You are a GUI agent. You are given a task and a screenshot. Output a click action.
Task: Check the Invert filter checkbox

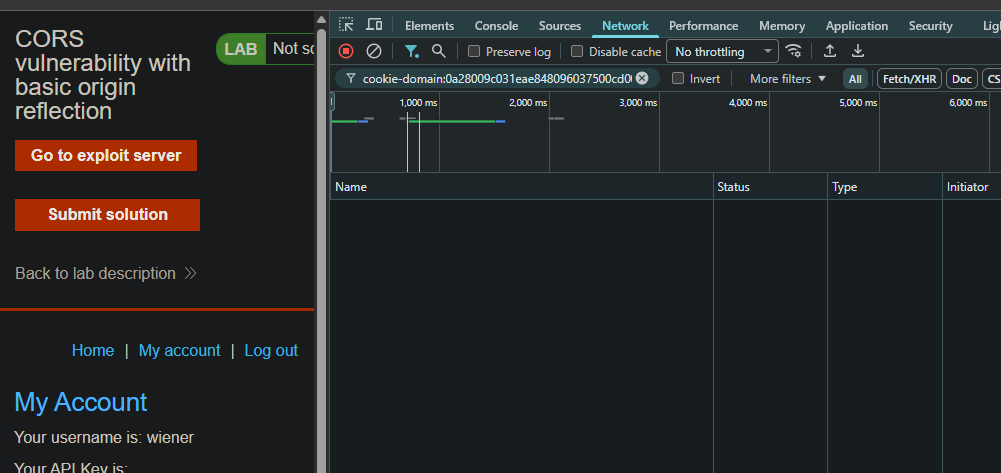pos(678,78)
